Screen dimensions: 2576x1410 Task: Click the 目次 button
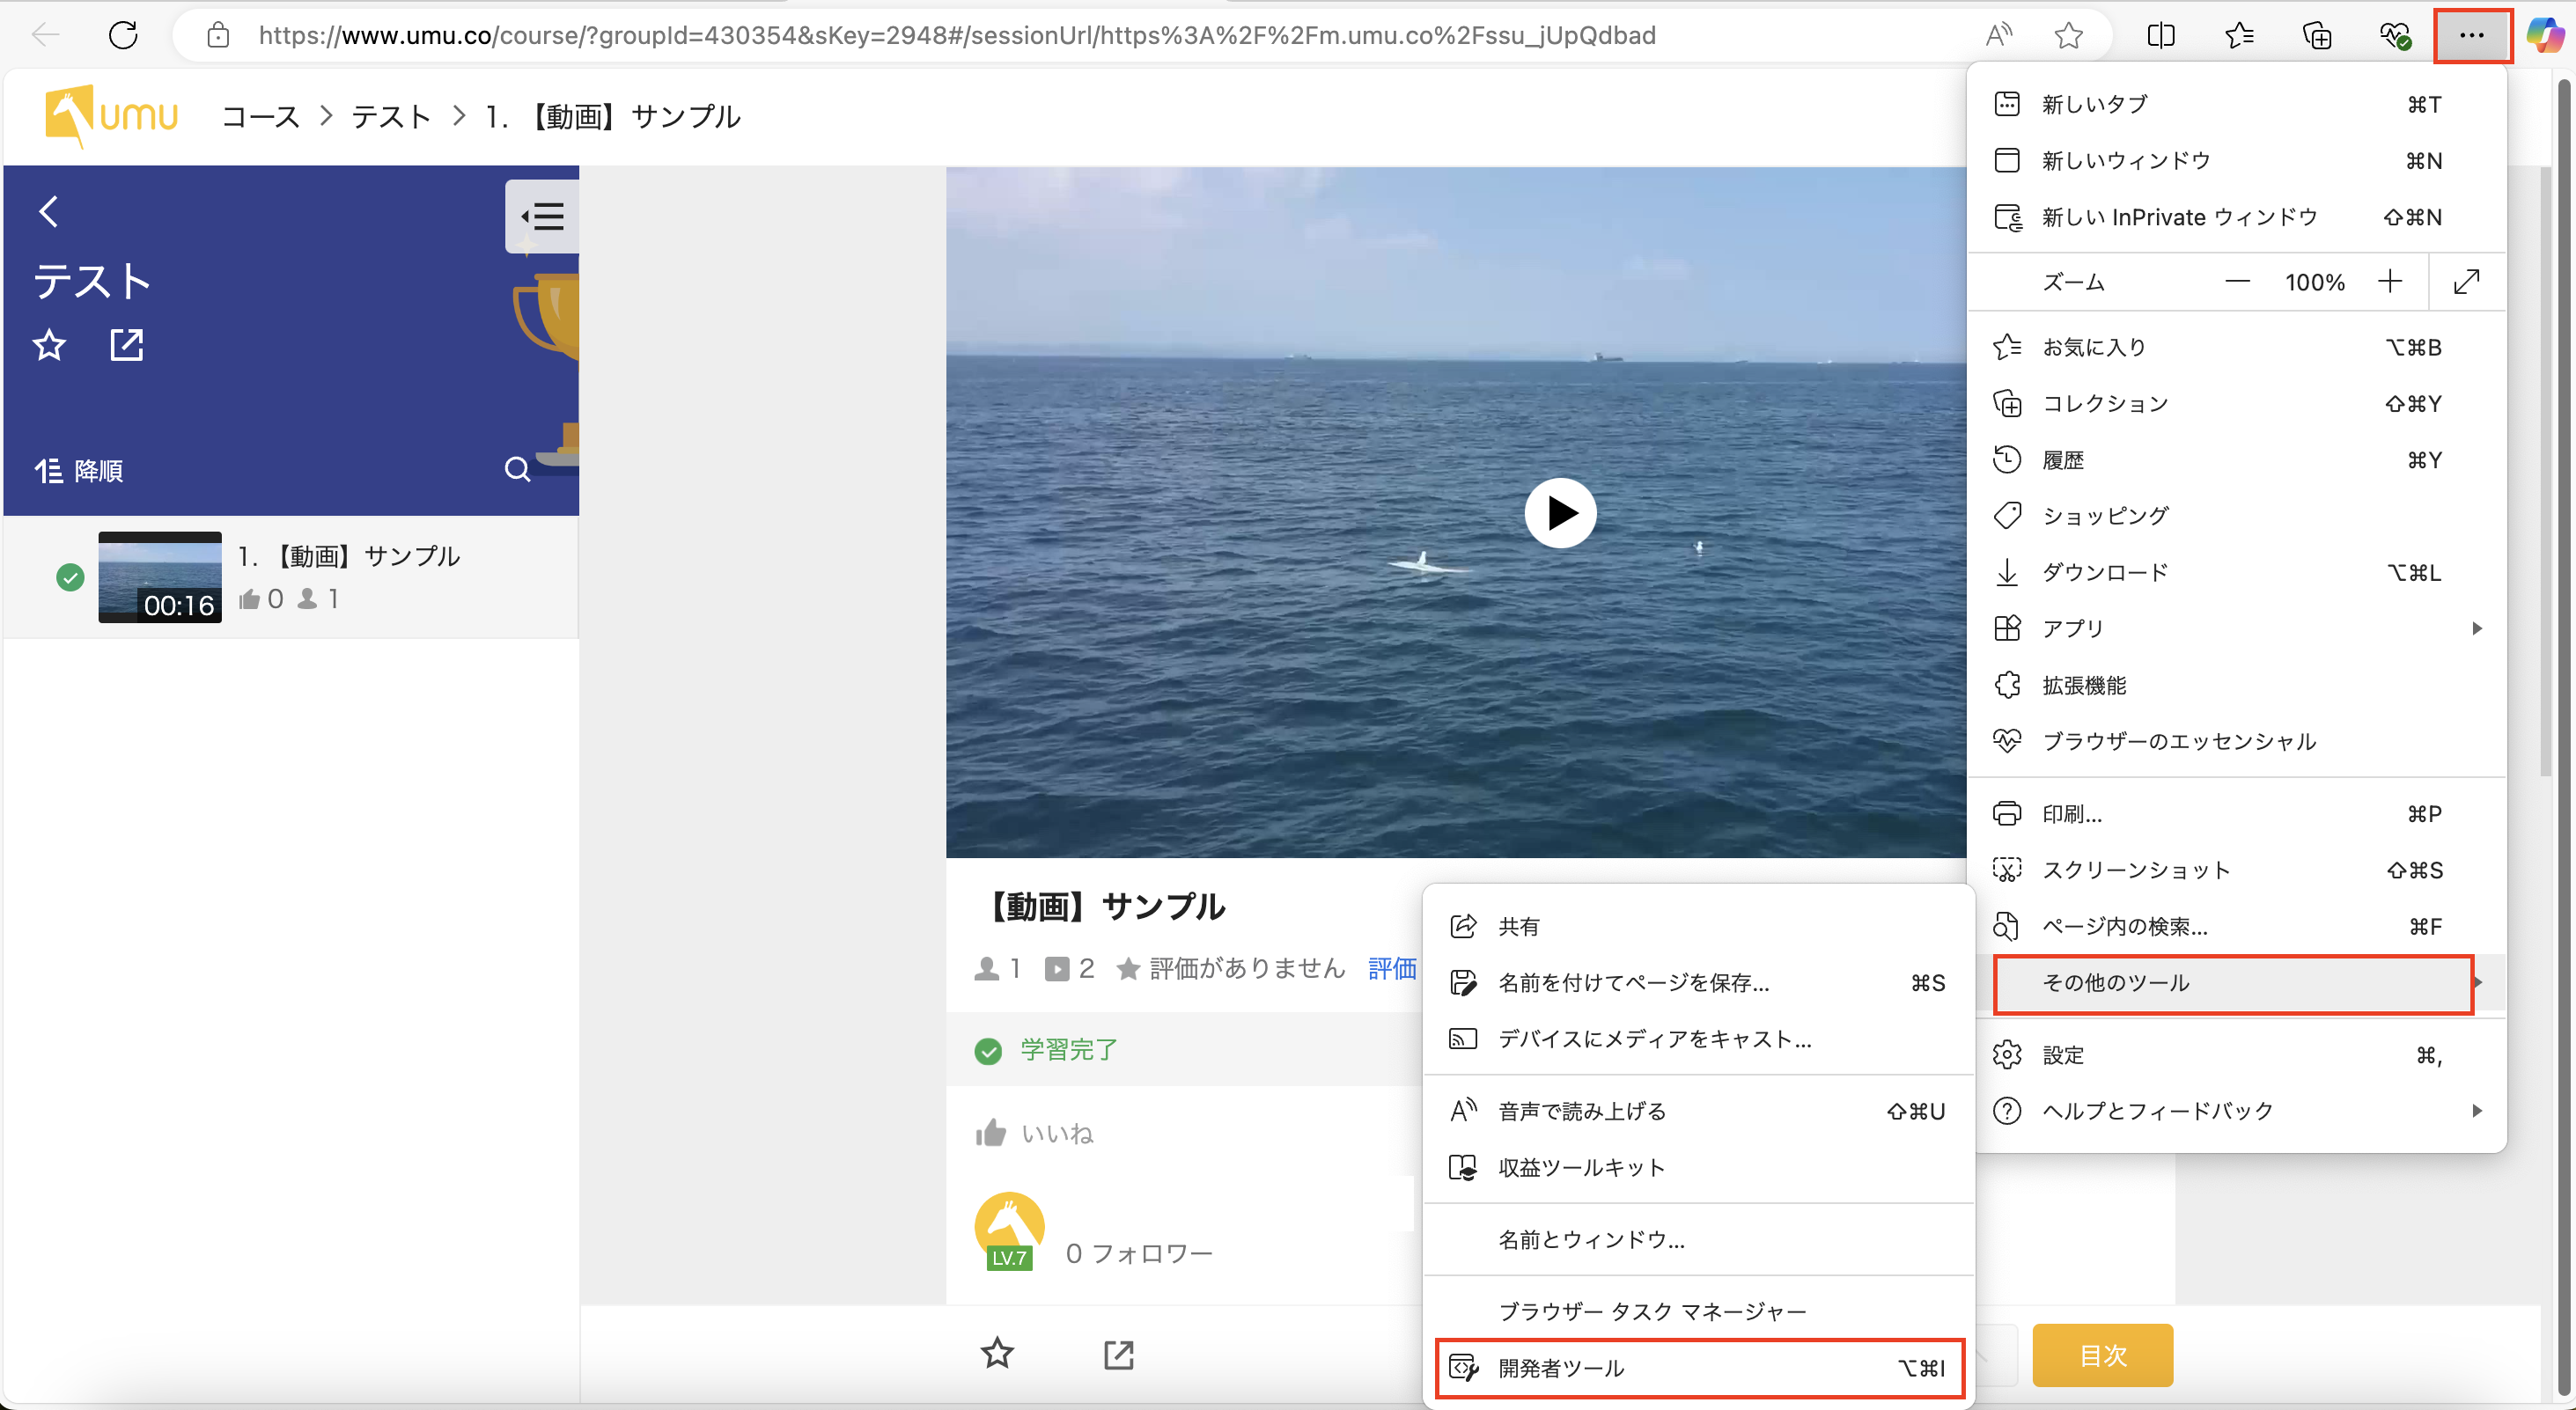(2102, 1355)
